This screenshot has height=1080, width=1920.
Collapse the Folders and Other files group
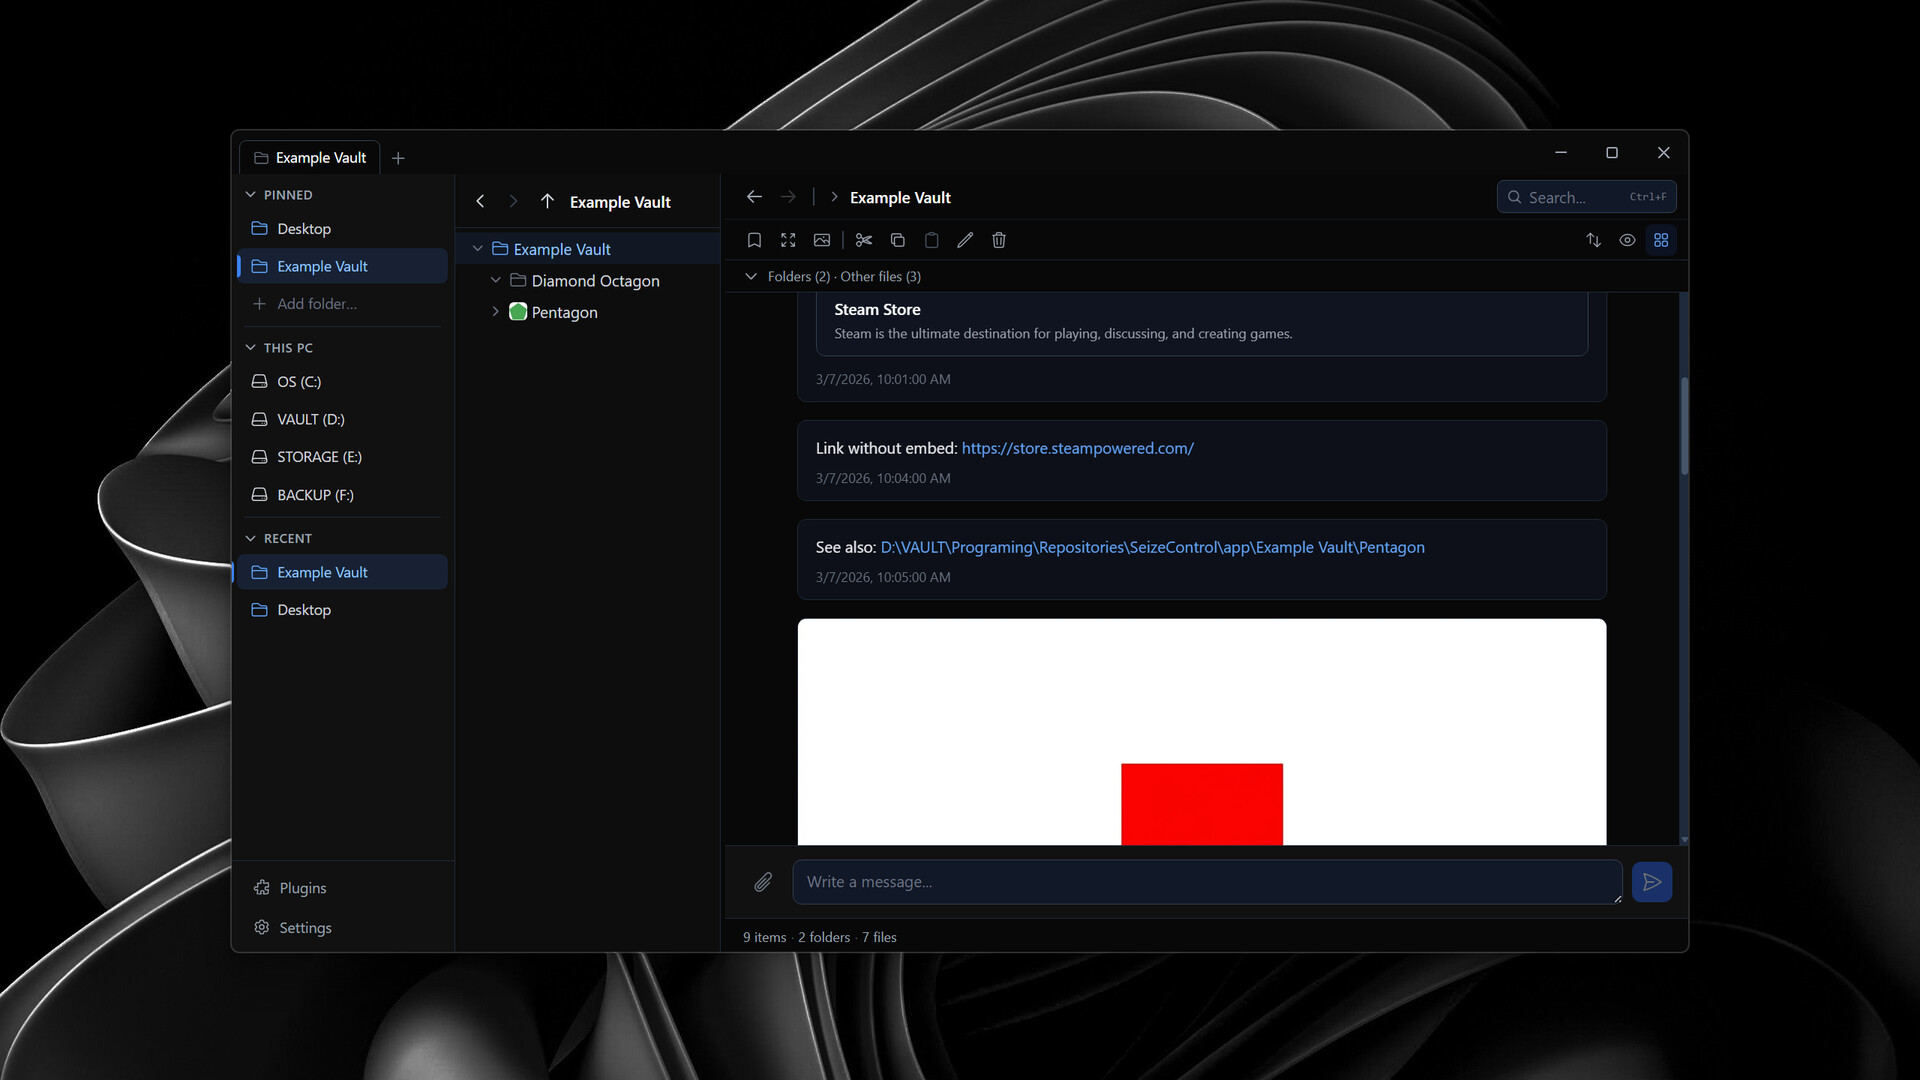[x=751, y=276]
